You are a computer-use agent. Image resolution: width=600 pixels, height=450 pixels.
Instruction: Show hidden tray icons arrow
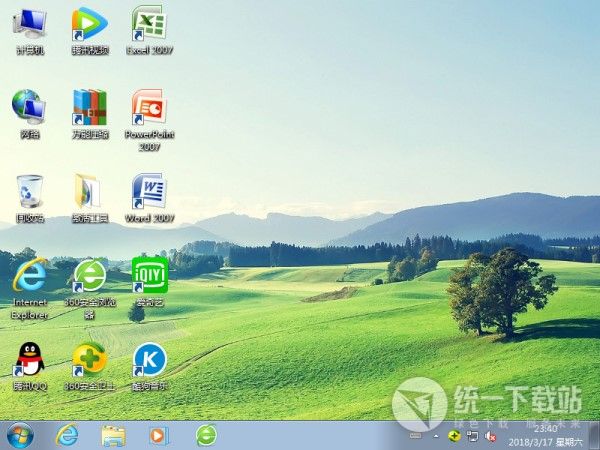click(436, 436)
